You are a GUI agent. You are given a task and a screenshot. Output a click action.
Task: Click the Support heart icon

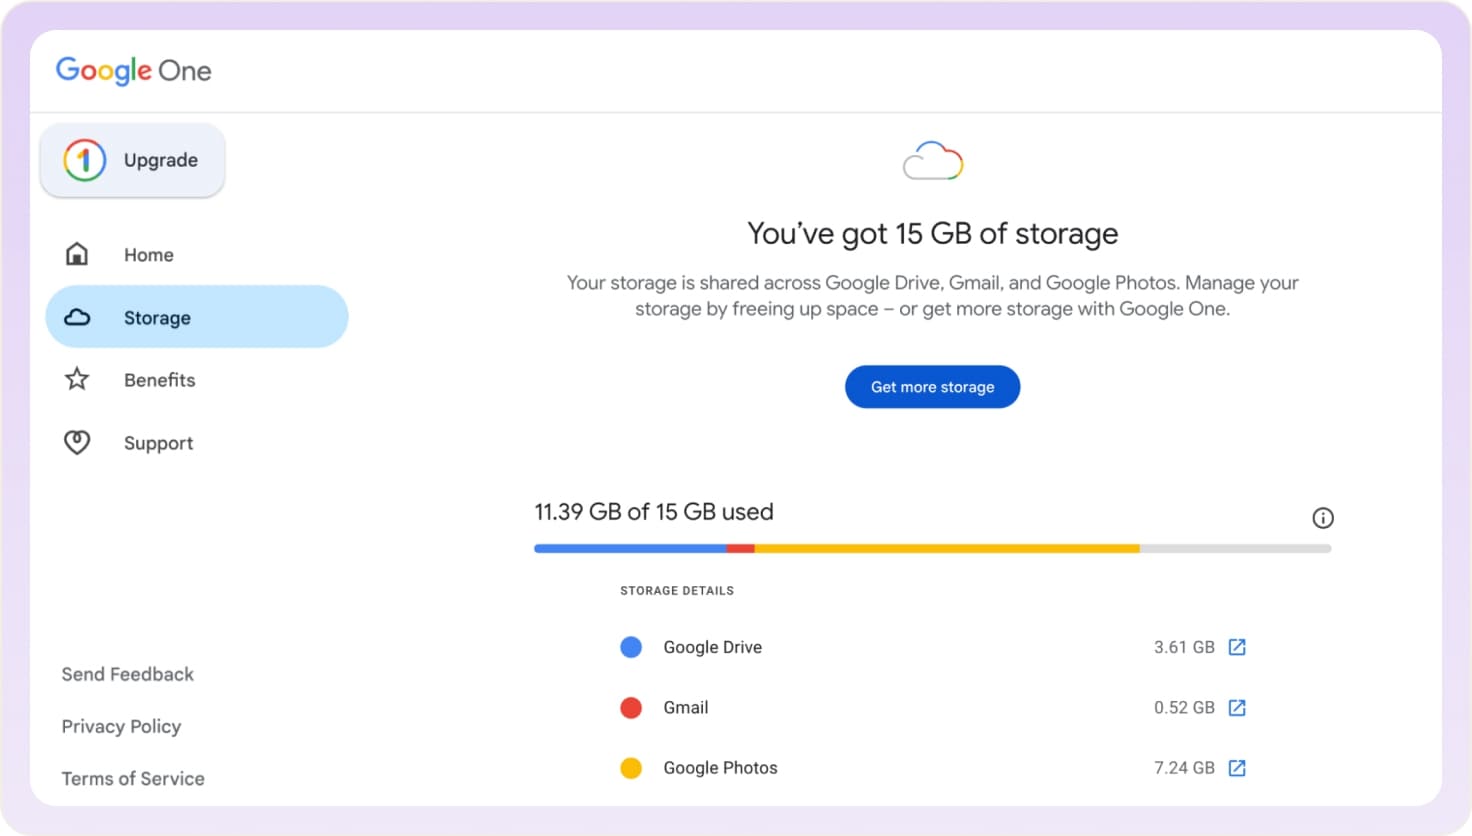(x=77, y=442)
